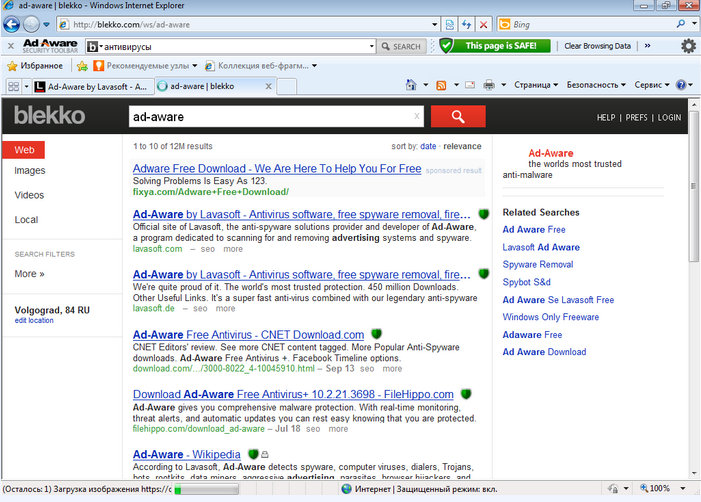Click the Print icon
Image resolution: width=701 pixels, height=502 pixels.
[489, 85]
